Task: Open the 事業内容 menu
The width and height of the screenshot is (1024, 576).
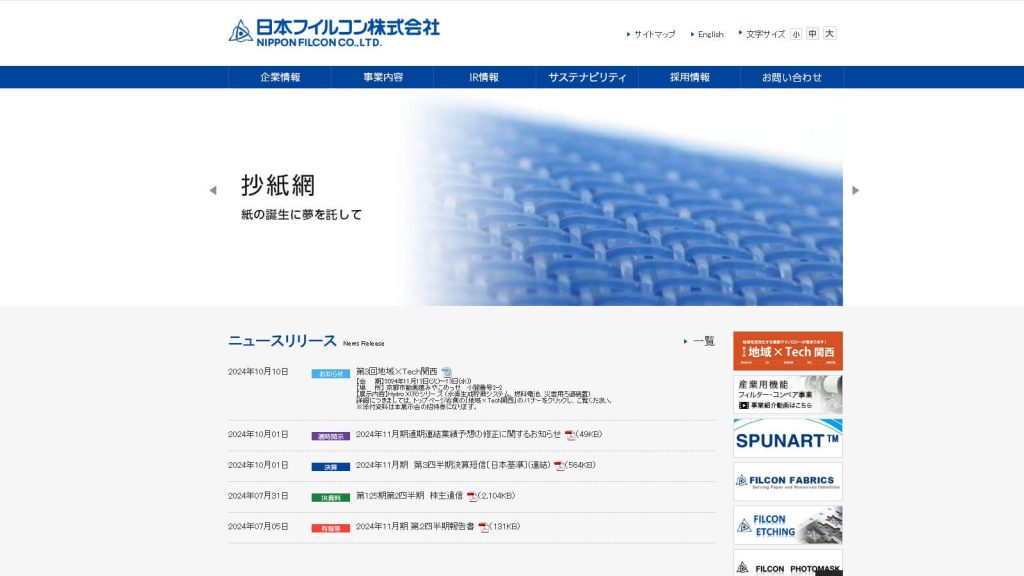Action: tap(383, 77)
